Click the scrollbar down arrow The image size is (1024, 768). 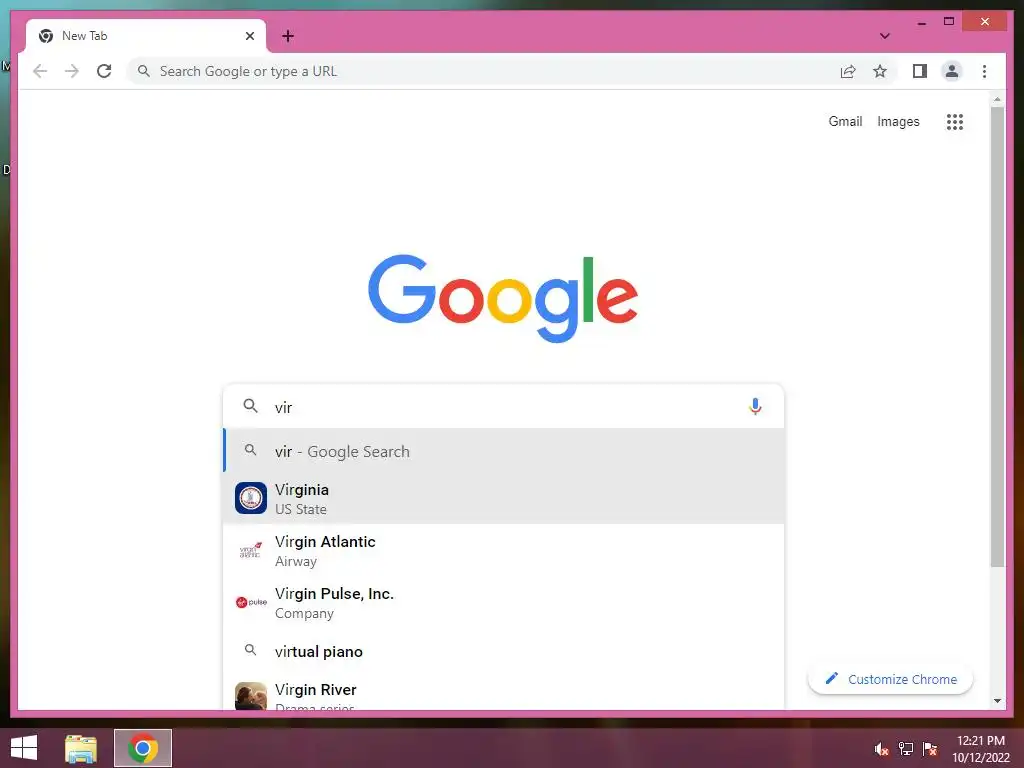click(x=997, y=701)
